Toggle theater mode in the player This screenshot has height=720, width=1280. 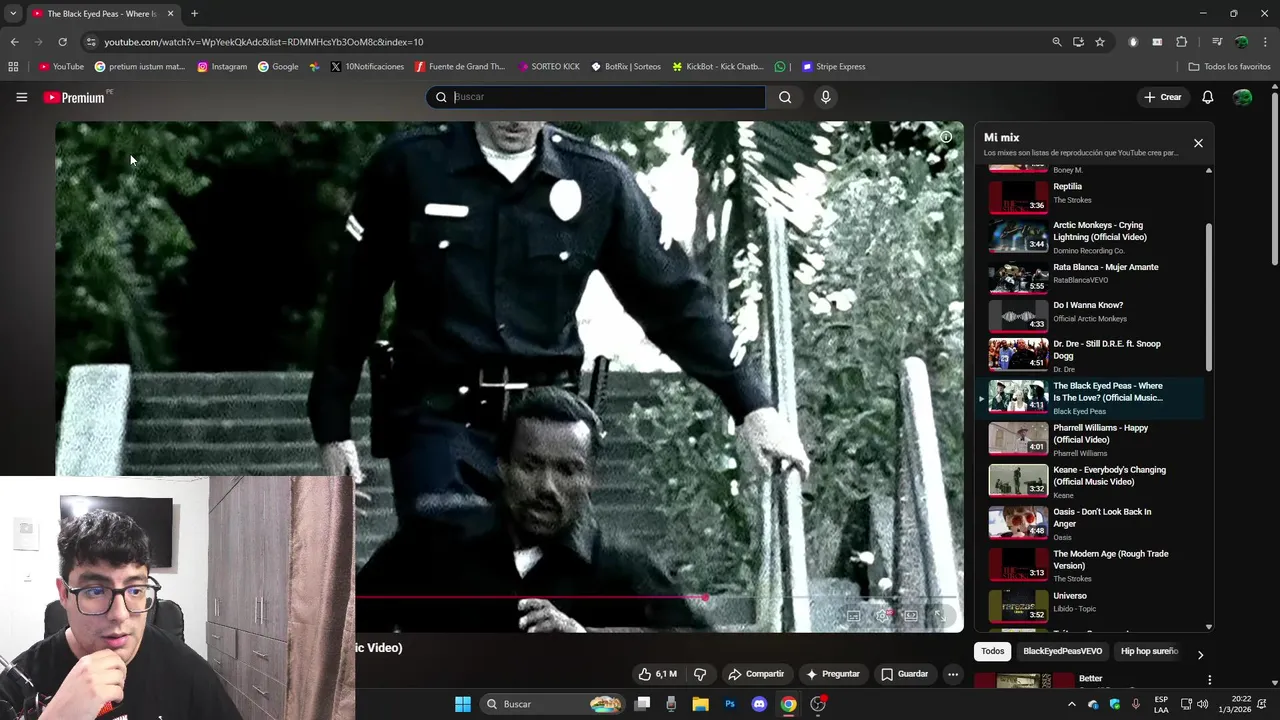coord(911,617)
